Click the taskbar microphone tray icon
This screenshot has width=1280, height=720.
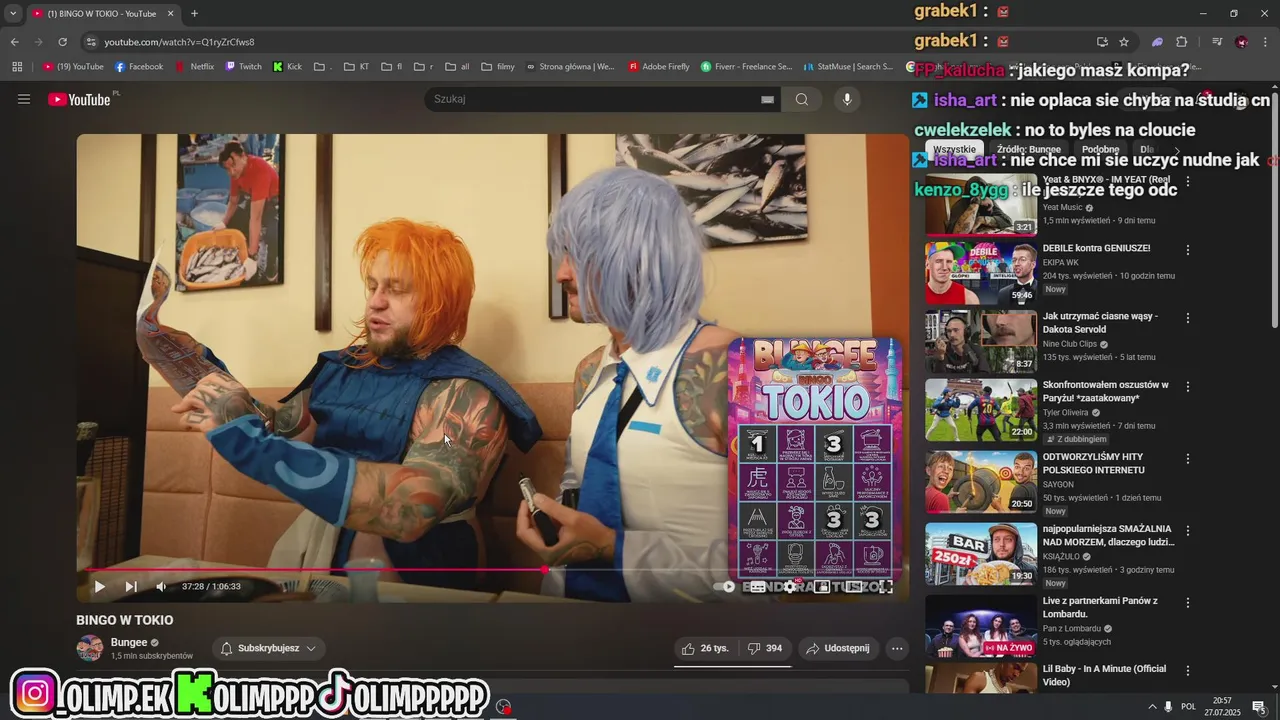point(1168,707)
